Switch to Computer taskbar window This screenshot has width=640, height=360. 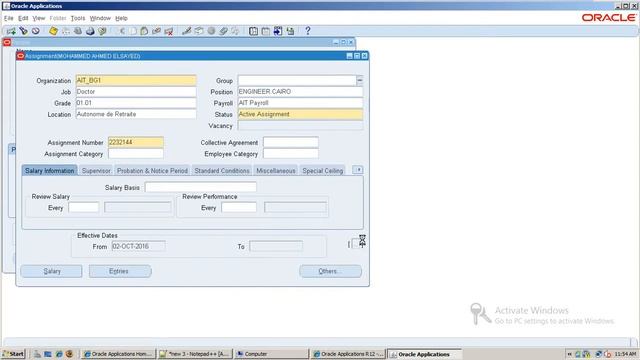tap(271, 354)
